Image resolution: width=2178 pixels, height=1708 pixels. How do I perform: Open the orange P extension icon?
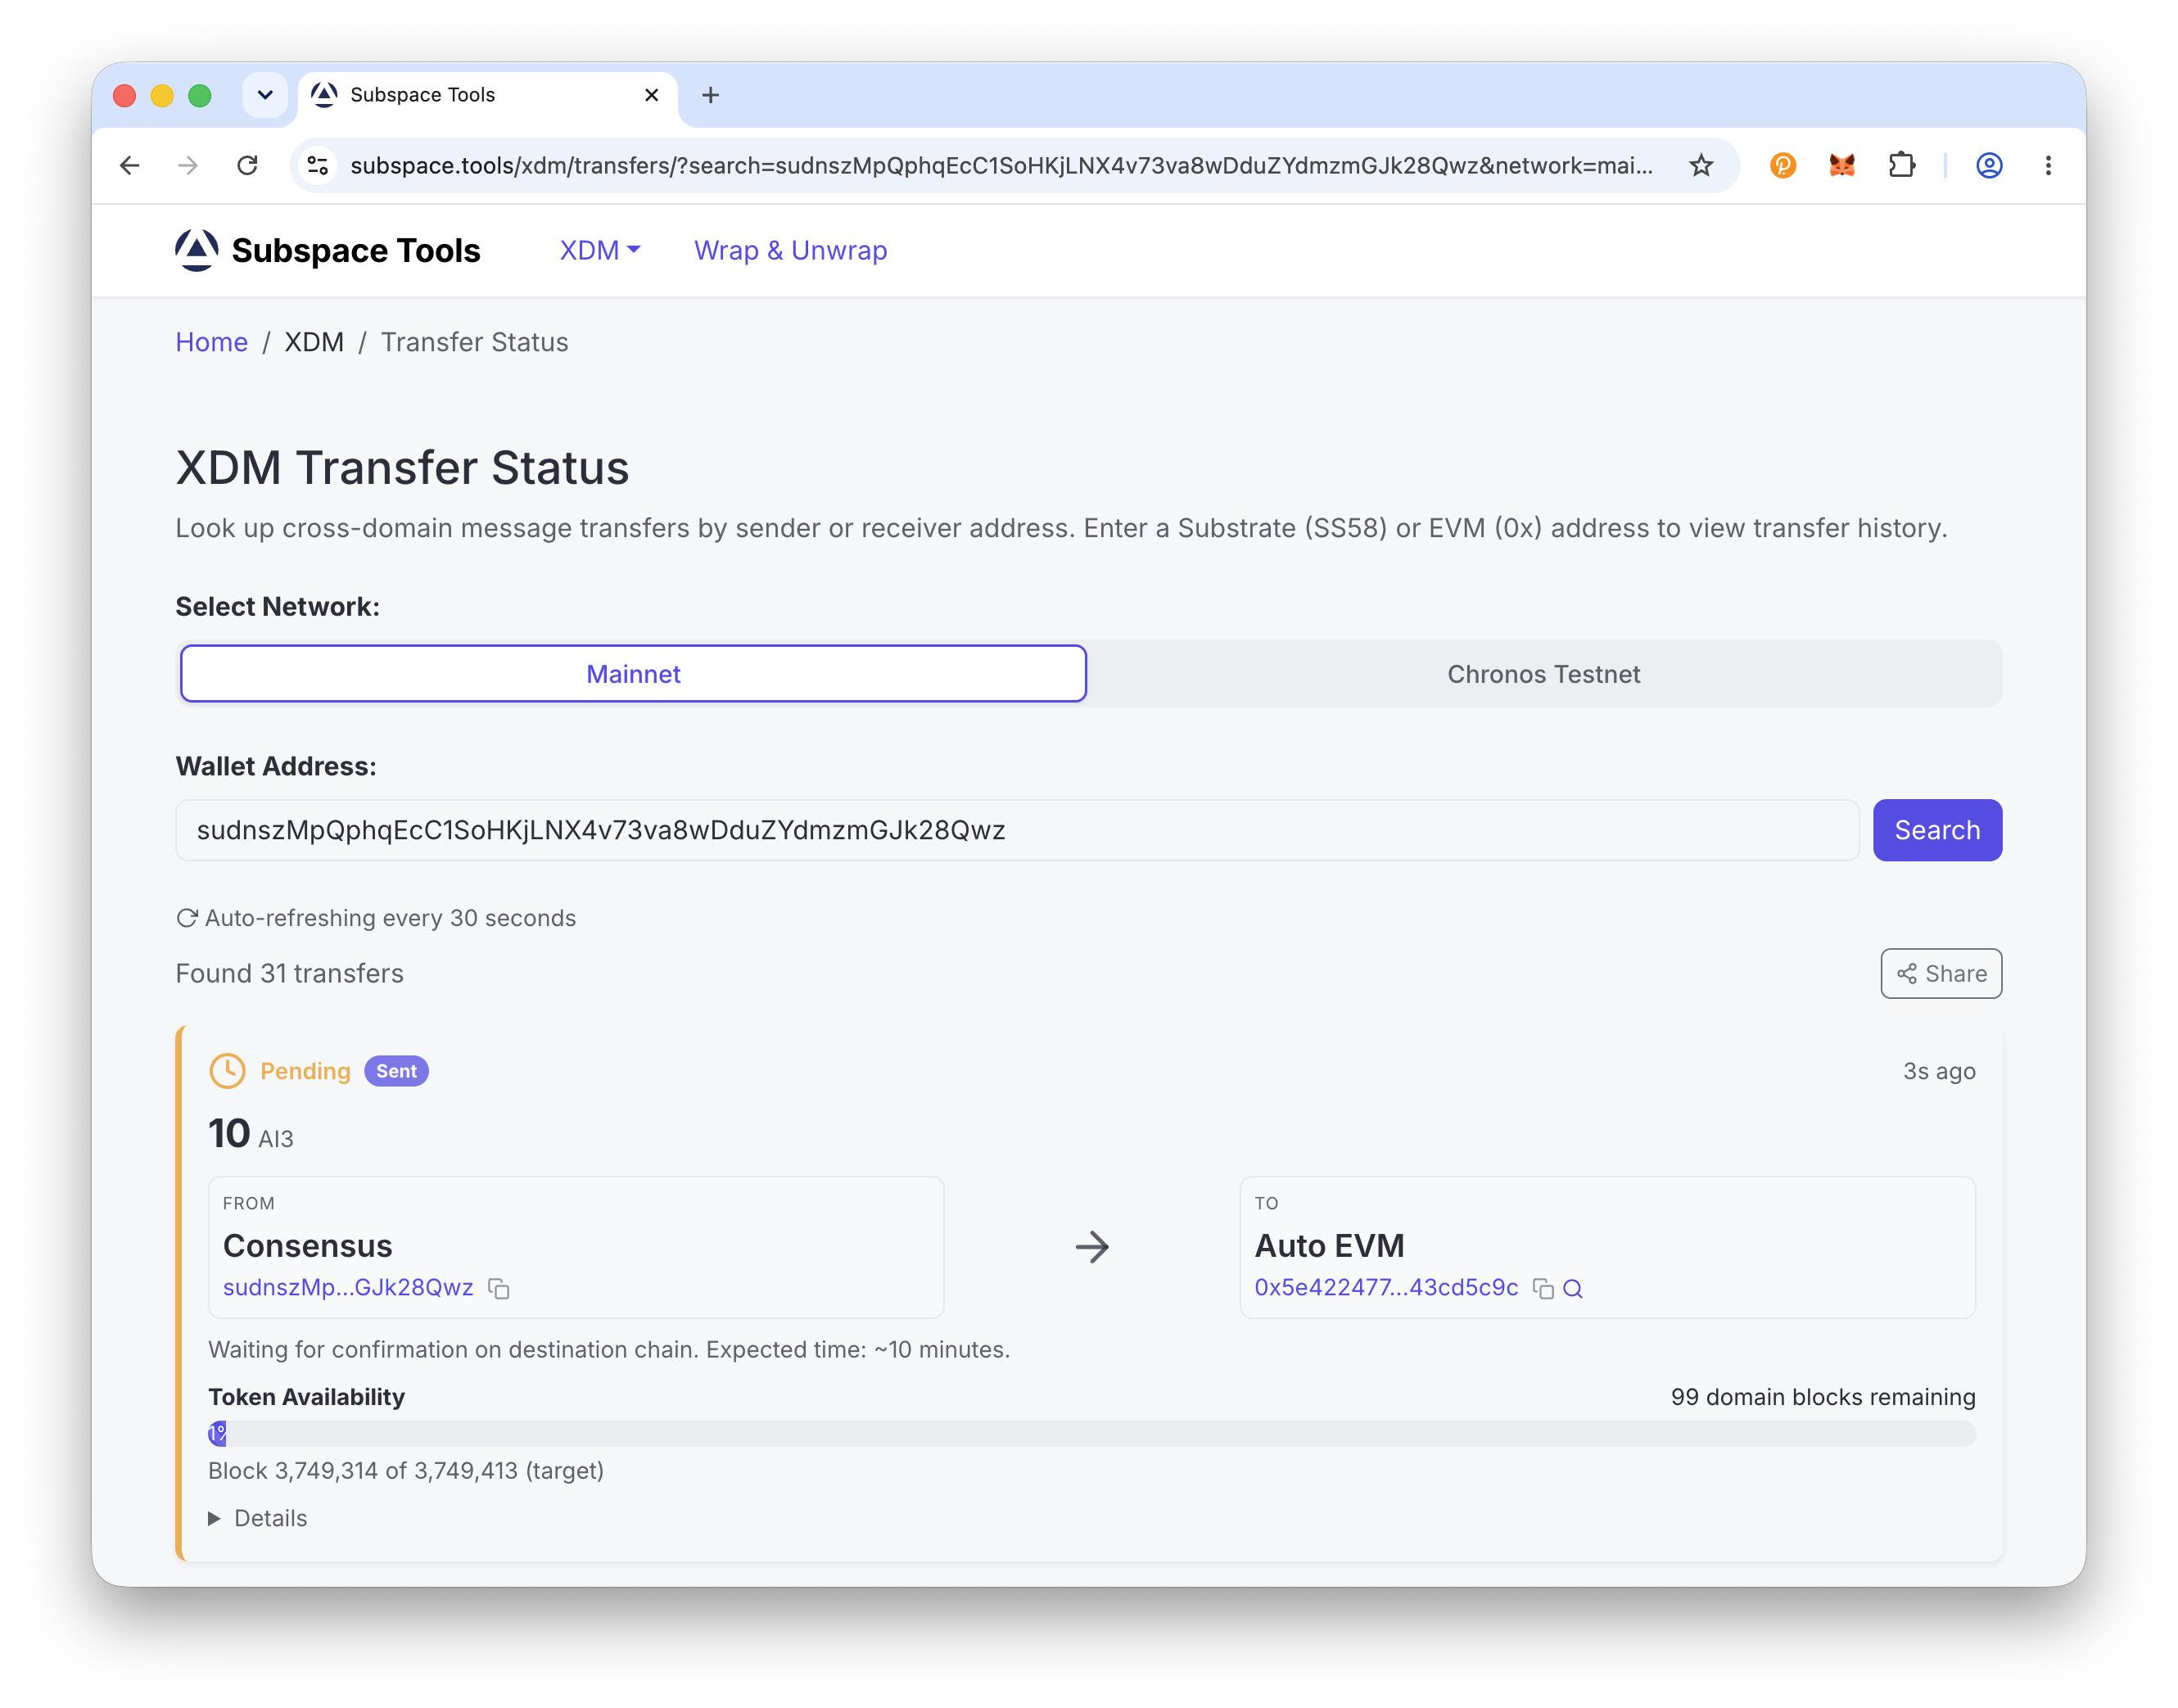pos(1782,165)
